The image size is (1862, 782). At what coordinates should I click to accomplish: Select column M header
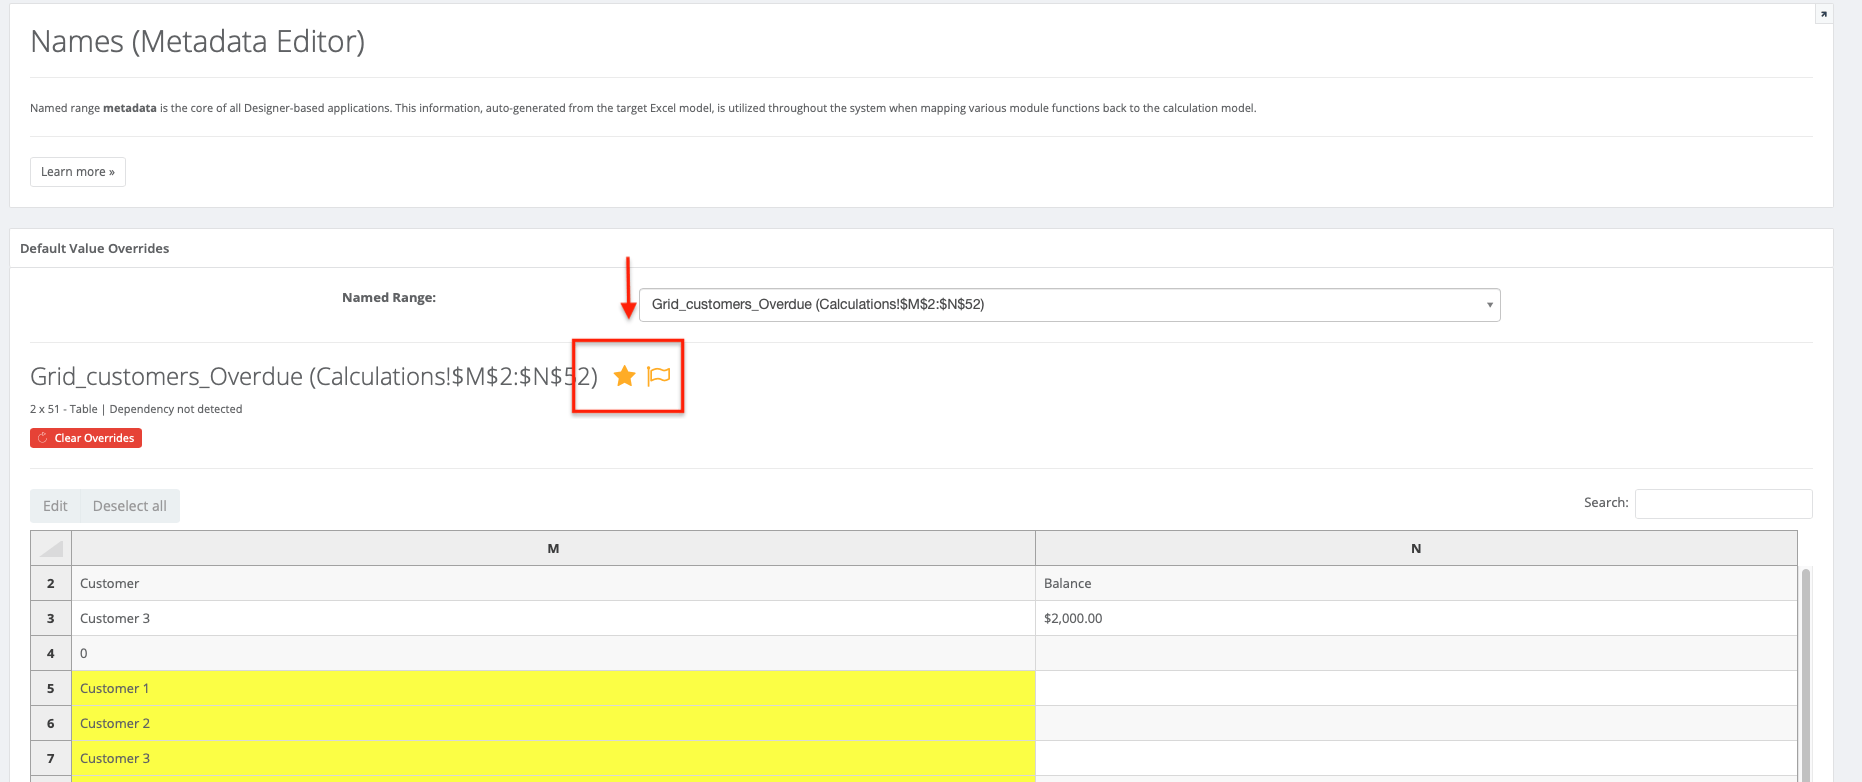pyautogui.click(x=553, y=548)
